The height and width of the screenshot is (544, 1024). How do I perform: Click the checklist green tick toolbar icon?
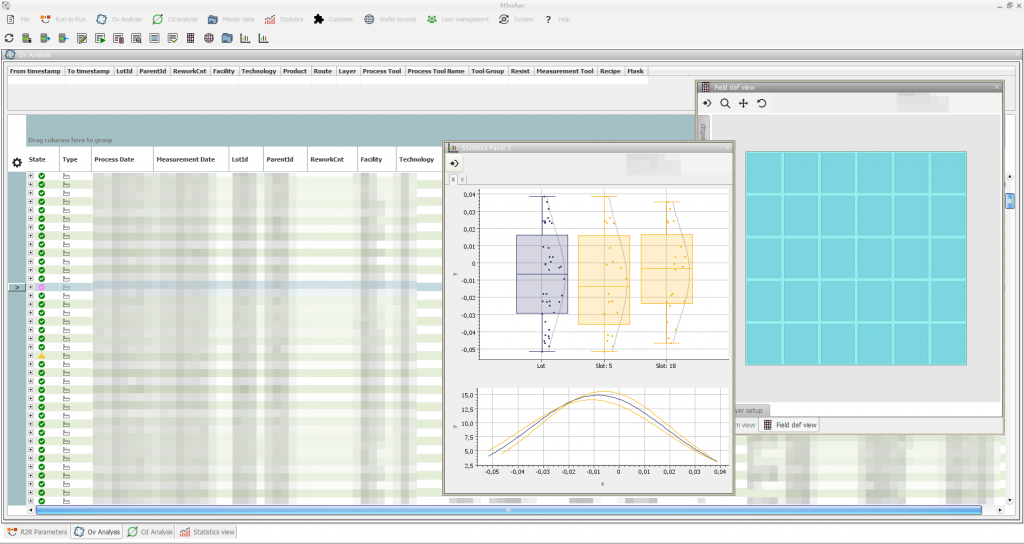(x=172, y=39)
